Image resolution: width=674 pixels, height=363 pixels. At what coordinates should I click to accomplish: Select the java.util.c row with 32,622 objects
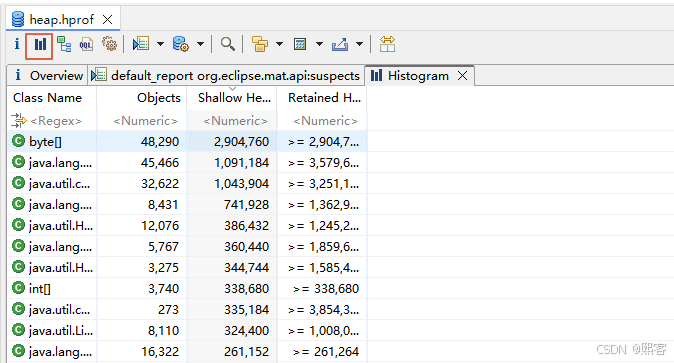(x=187, y=184)
